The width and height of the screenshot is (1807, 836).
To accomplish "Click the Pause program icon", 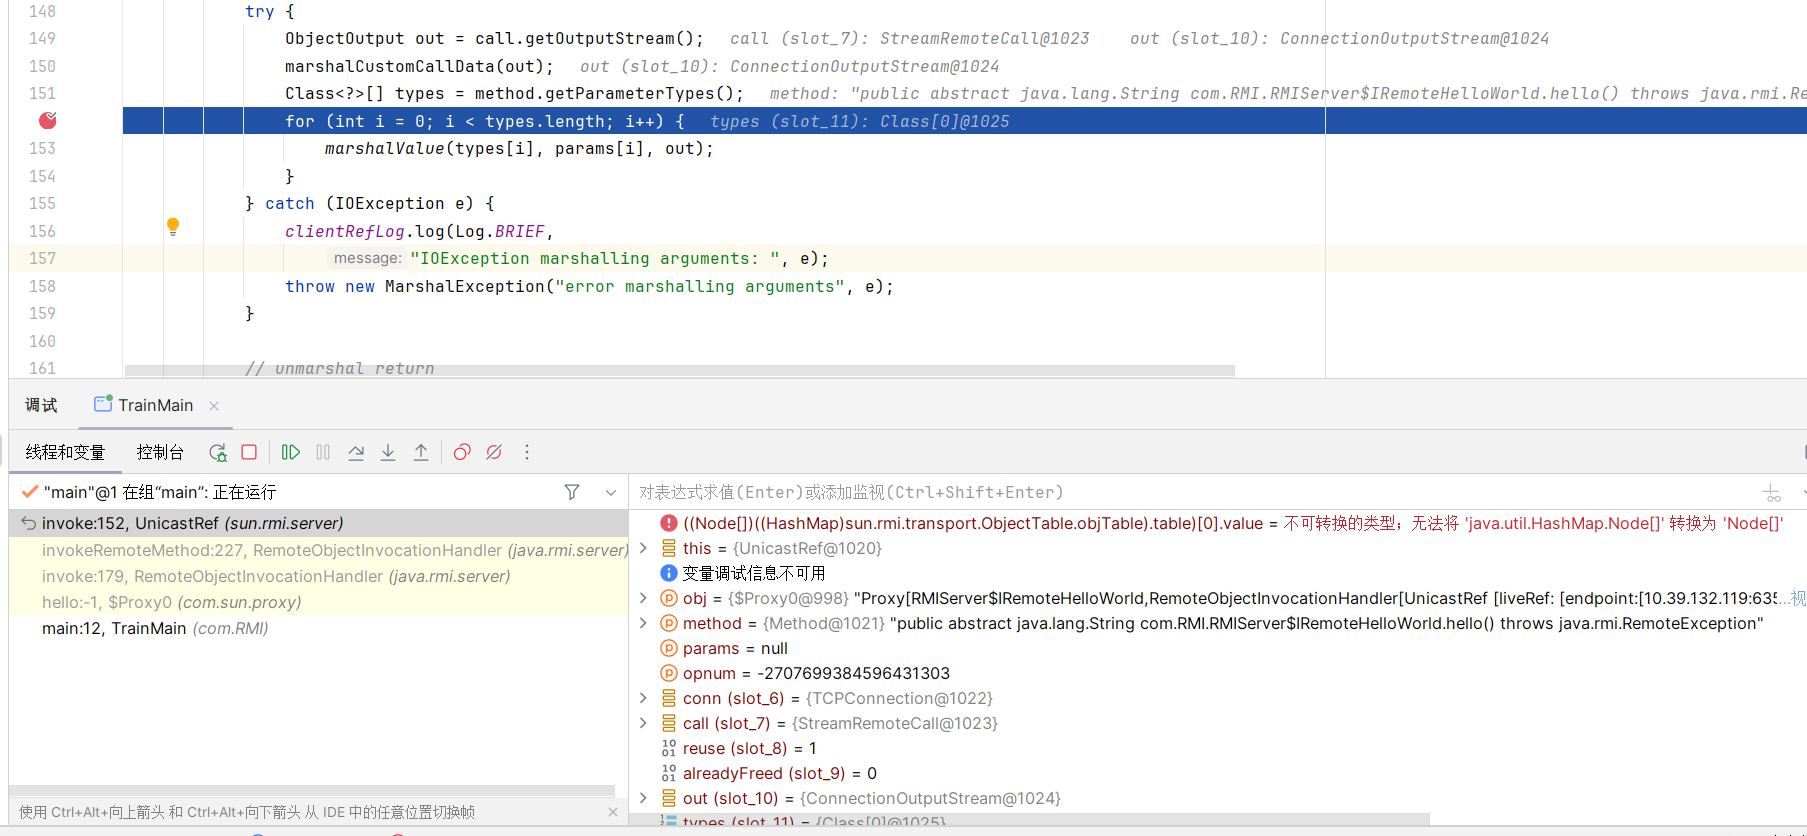I will pyautogui.click(x=323, y=452).
